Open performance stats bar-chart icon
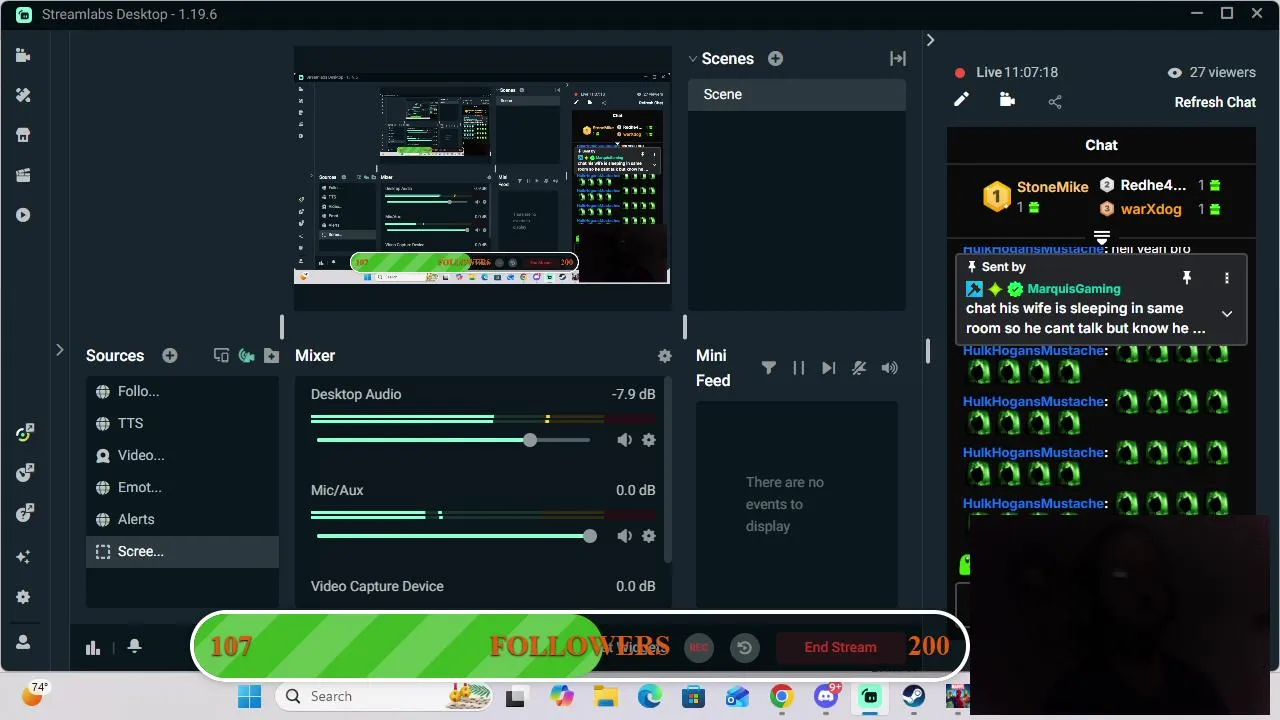Image resolution: width=1280 pixels, height=720 pixels. pyautogui.click(x=93, y=647)
